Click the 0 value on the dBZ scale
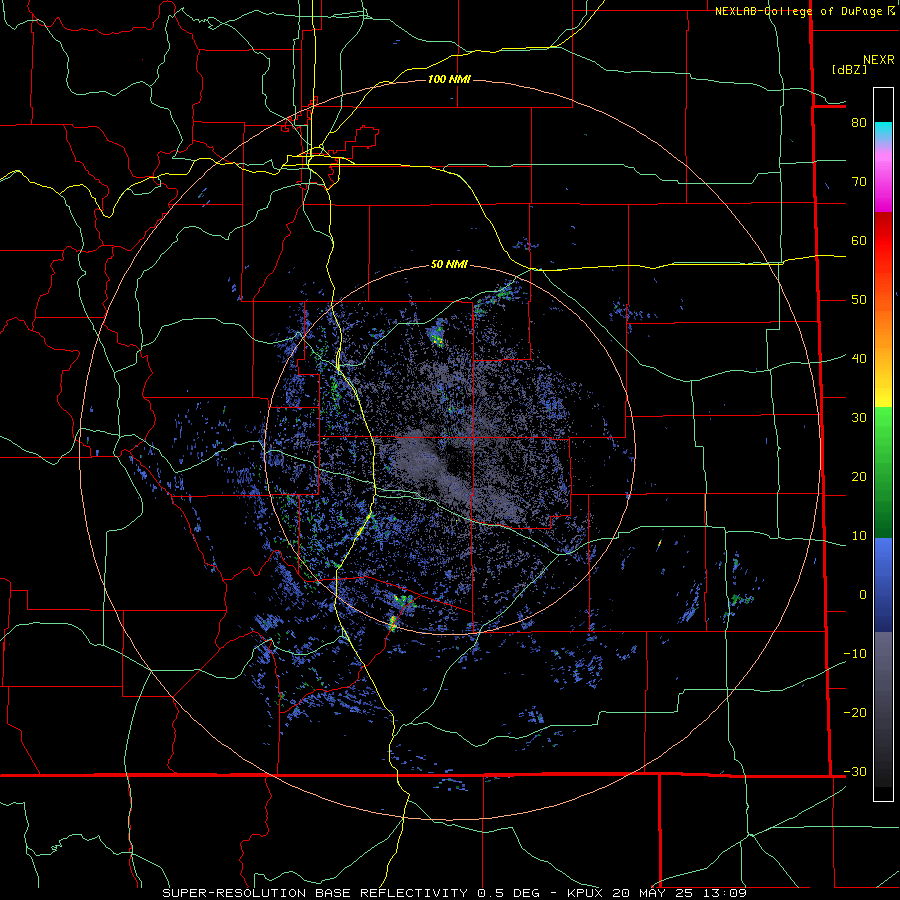 coord(863,595)
